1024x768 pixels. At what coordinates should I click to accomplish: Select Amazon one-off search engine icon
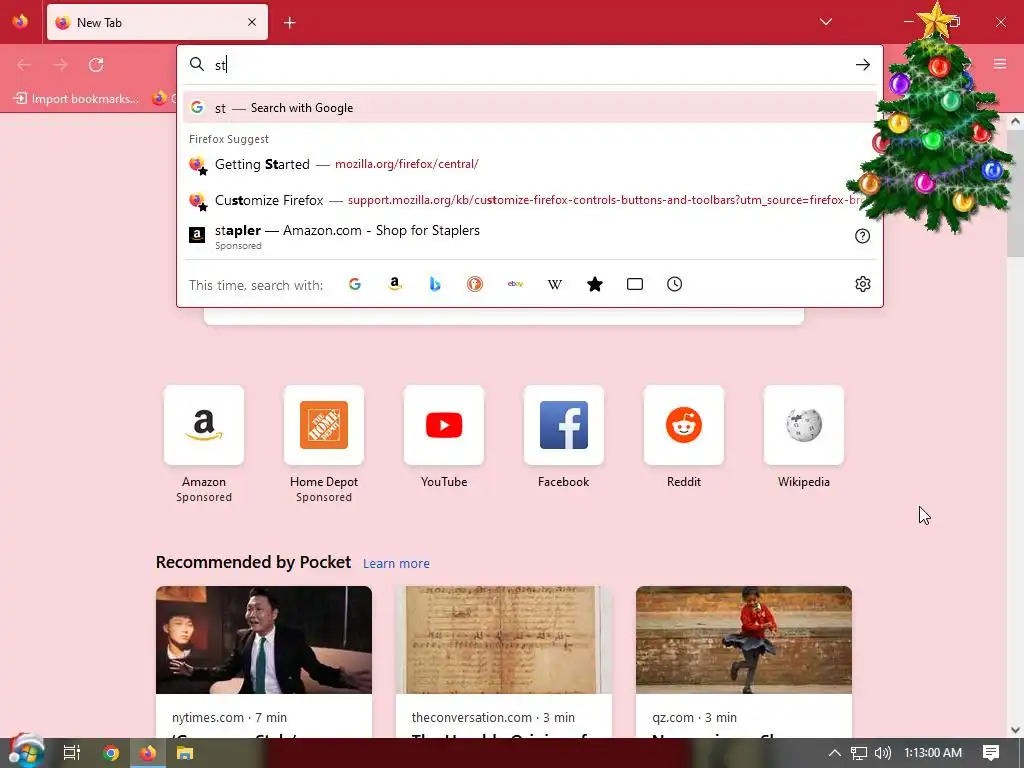[394, 284]
